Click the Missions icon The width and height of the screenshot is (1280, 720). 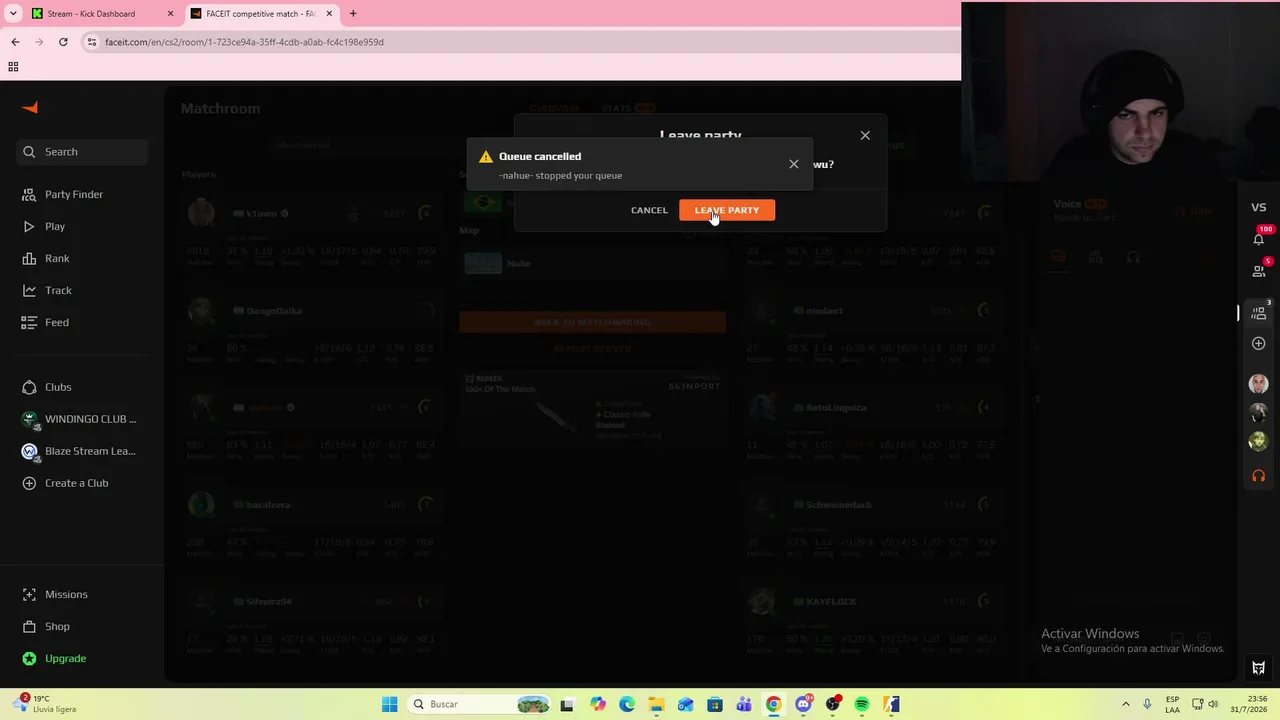[x=29, y=594]
